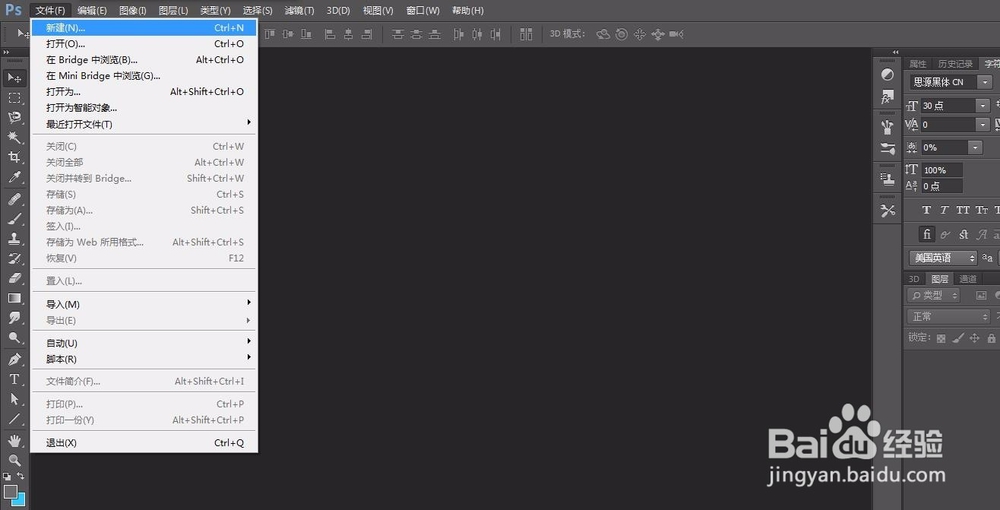Select the Smudge tool
This screenshot has height=510, width=1000.
14,318
